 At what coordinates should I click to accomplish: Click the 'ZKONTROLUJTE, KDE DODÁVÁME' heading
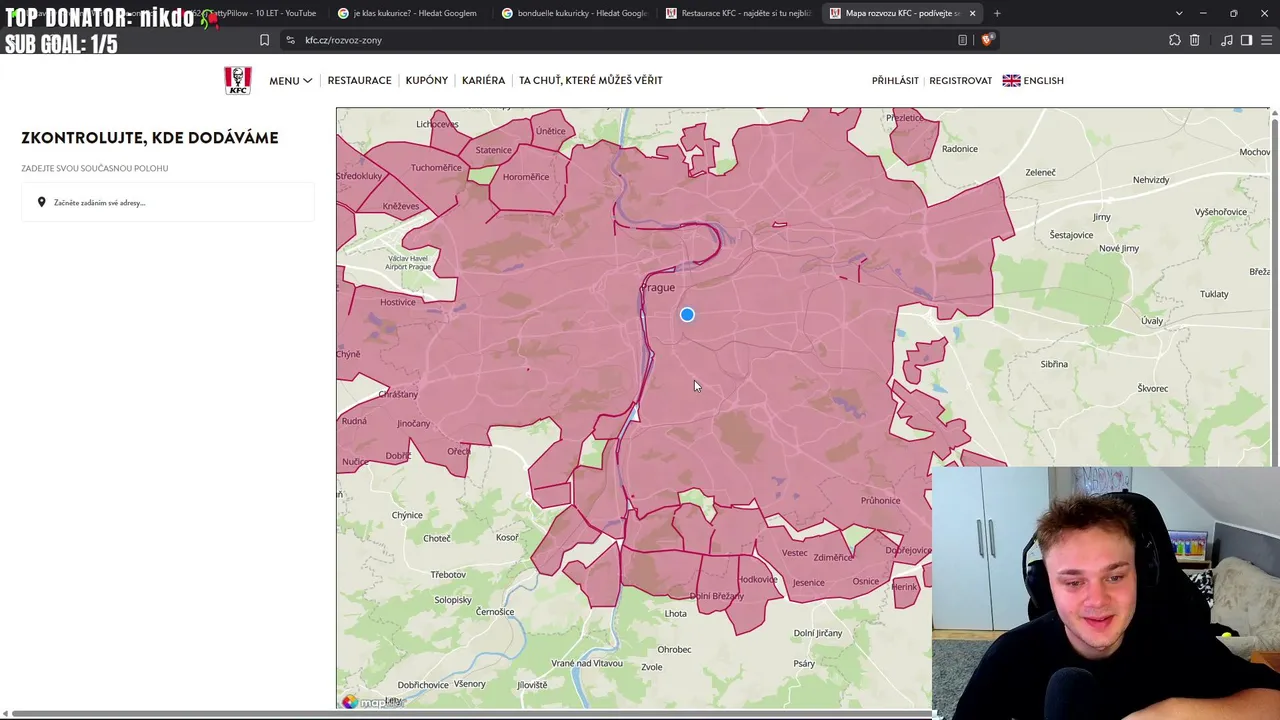pos(150,138)
